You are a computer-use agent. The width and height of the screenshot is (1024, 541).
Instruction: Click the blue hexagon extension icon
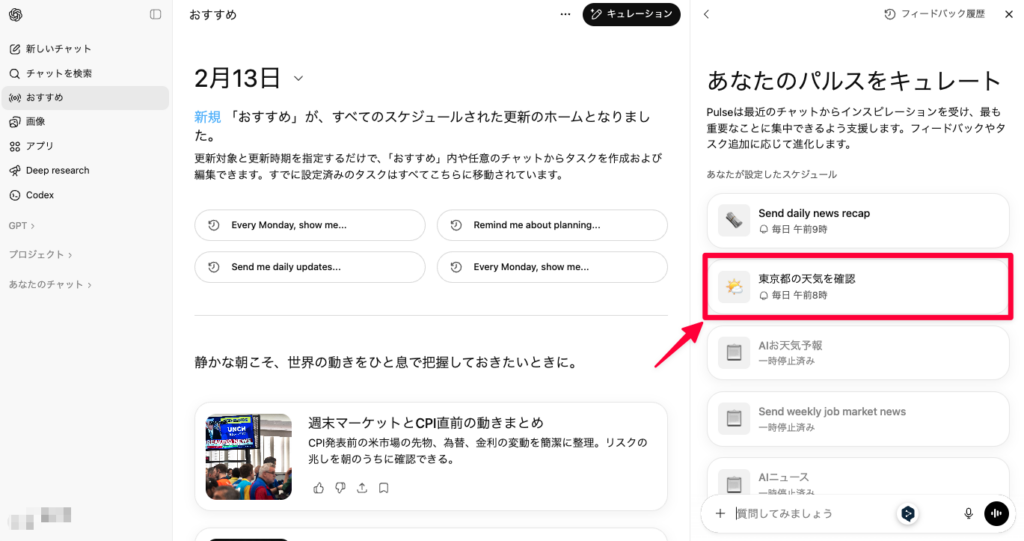[x=908, y=514]
